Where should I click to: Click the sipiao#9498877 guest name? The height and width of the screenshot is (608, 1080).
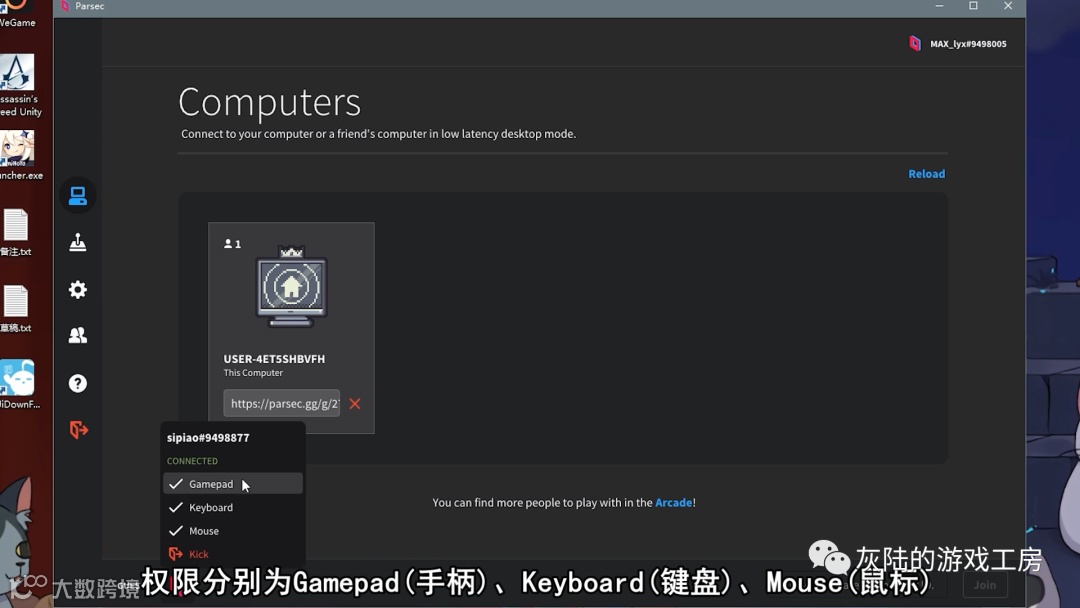coord(208,438)
